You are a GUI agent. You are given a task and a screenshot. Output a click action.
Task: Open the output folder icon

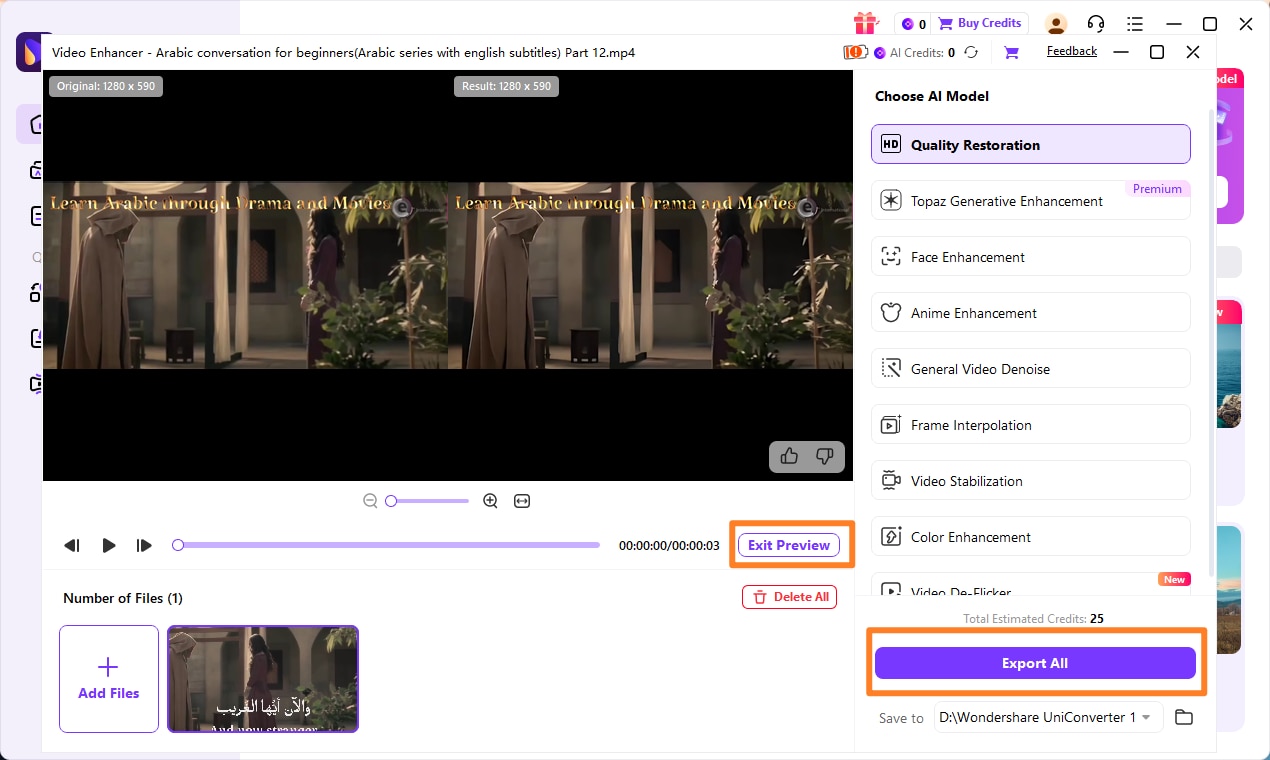tap(1184, 717)
